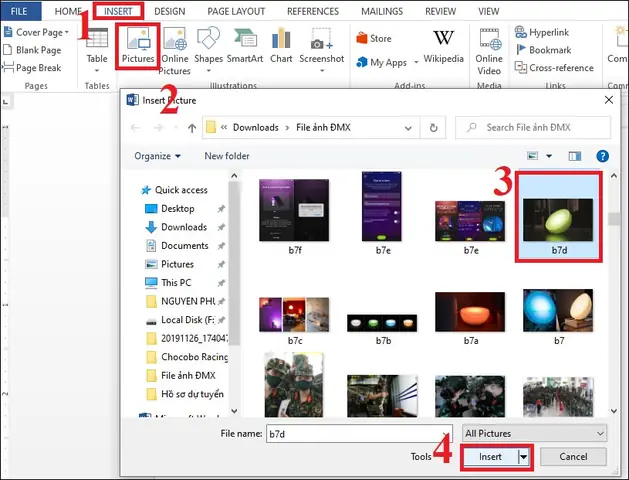Click the Hyperlink option in Links group
The height and width of the screenshot is (480, 629).
tap(549, 32)
